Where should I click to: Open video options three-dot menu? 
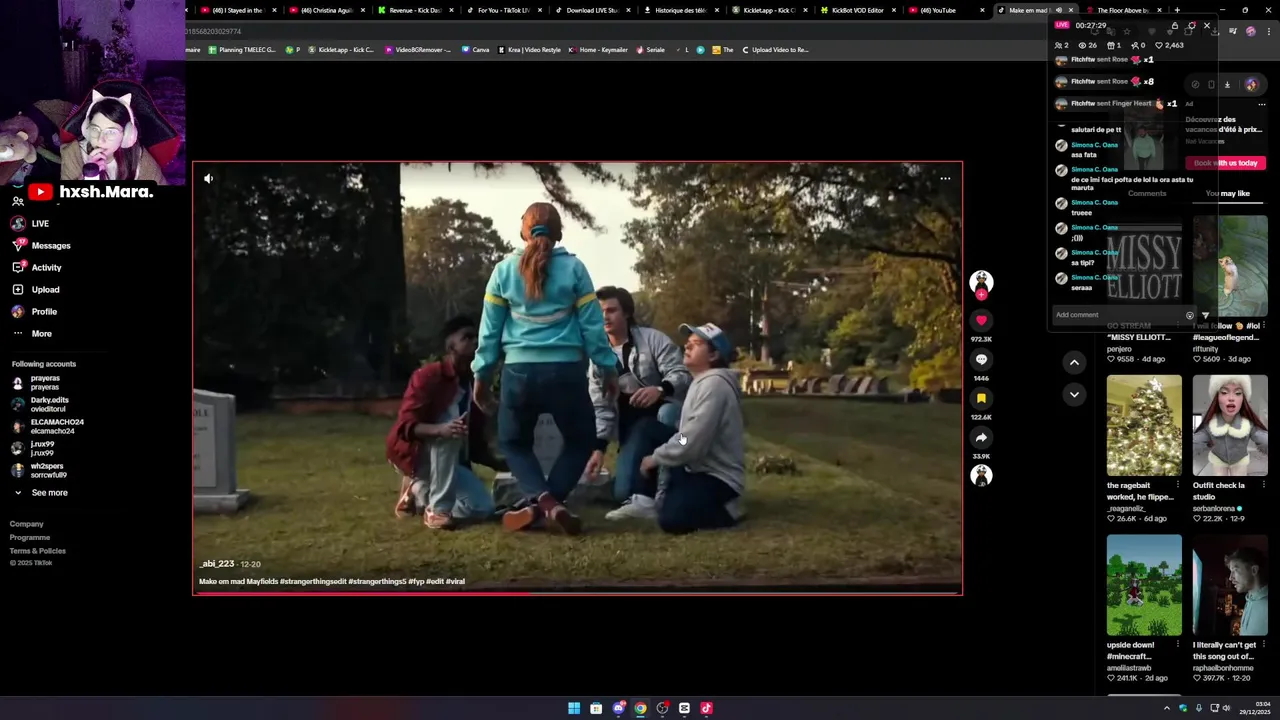[945, 178]
